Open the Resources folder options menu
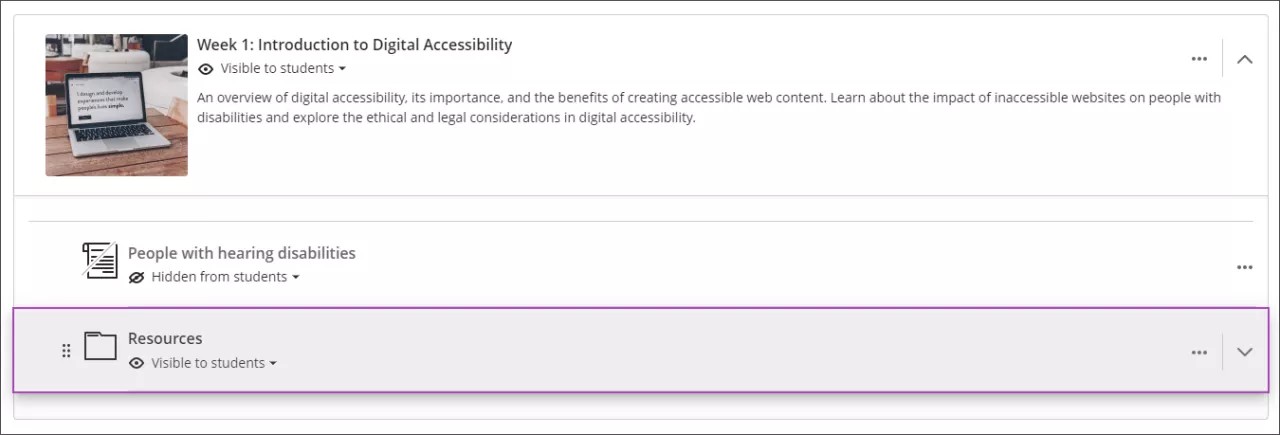This screenshot has height=435, width=1280. tap(1199, 352)
